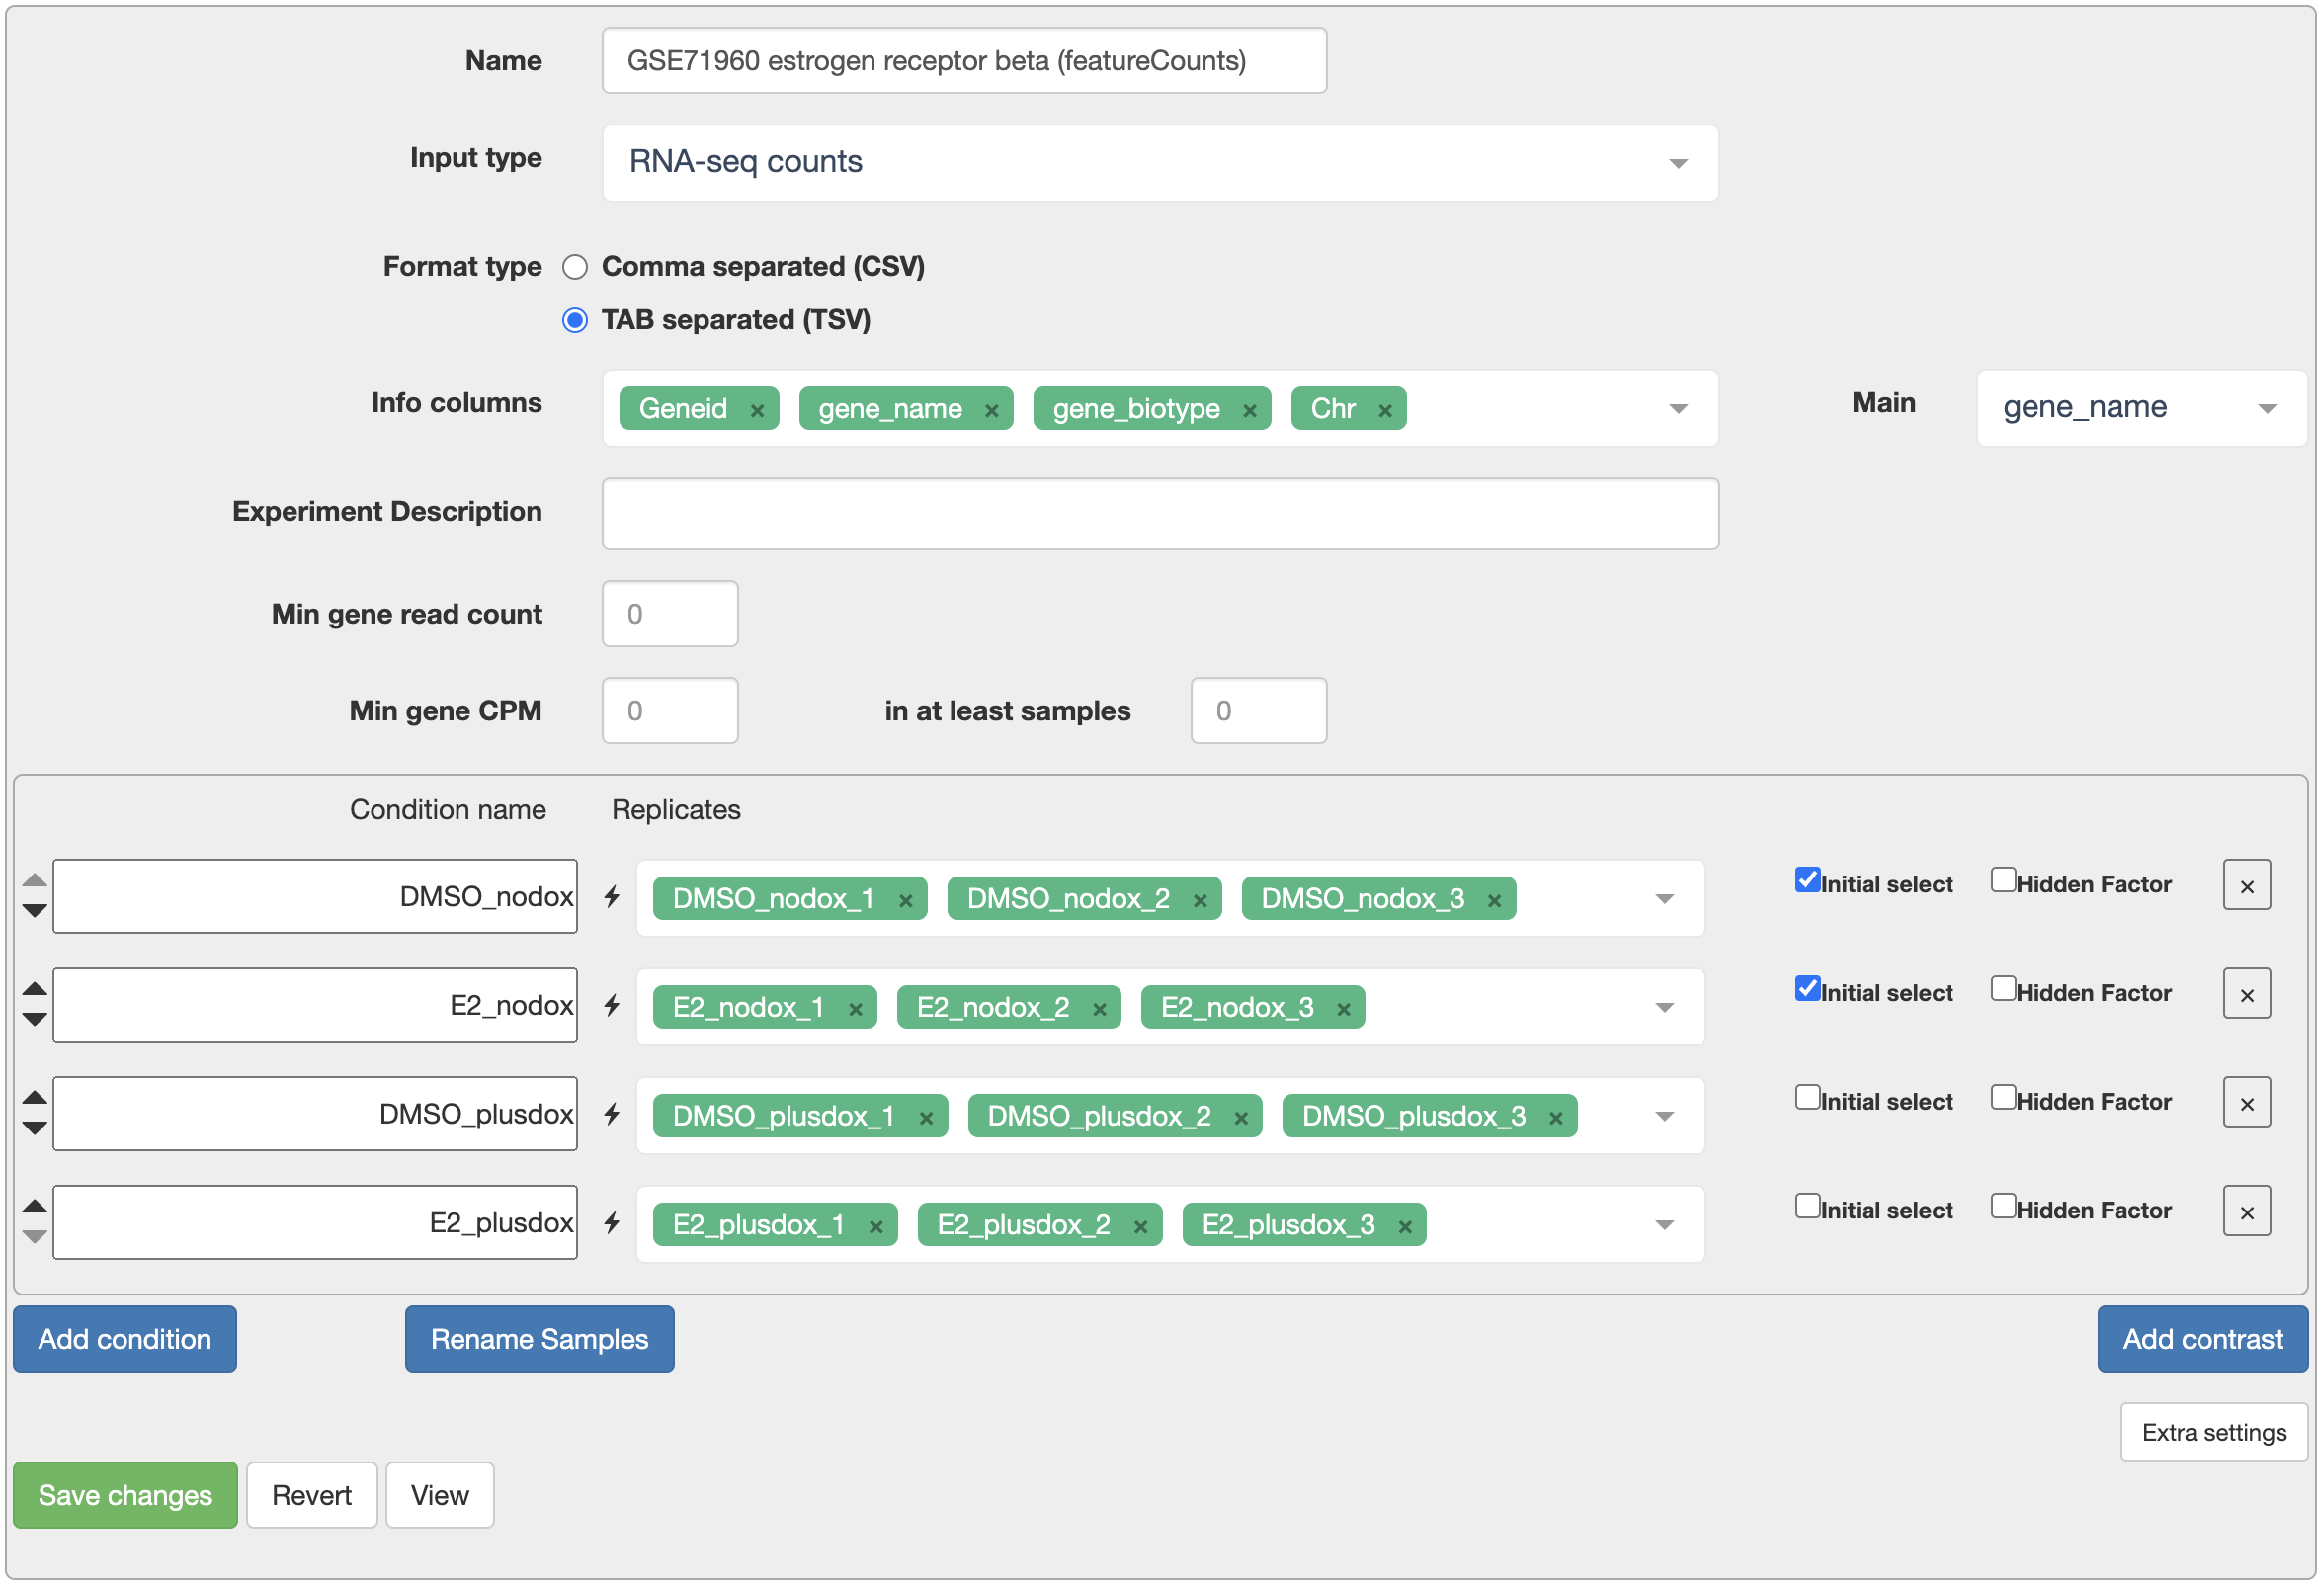
Task: Remove replicate DMSO_plusdox_2 tag
Action: pyautogui.click(x=1241, y=1118)
